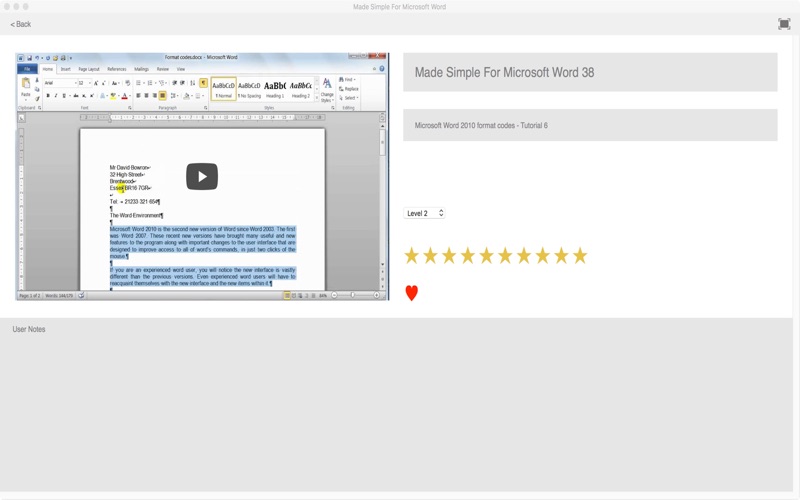Rate the tutorial four stars

coord(468,255)
